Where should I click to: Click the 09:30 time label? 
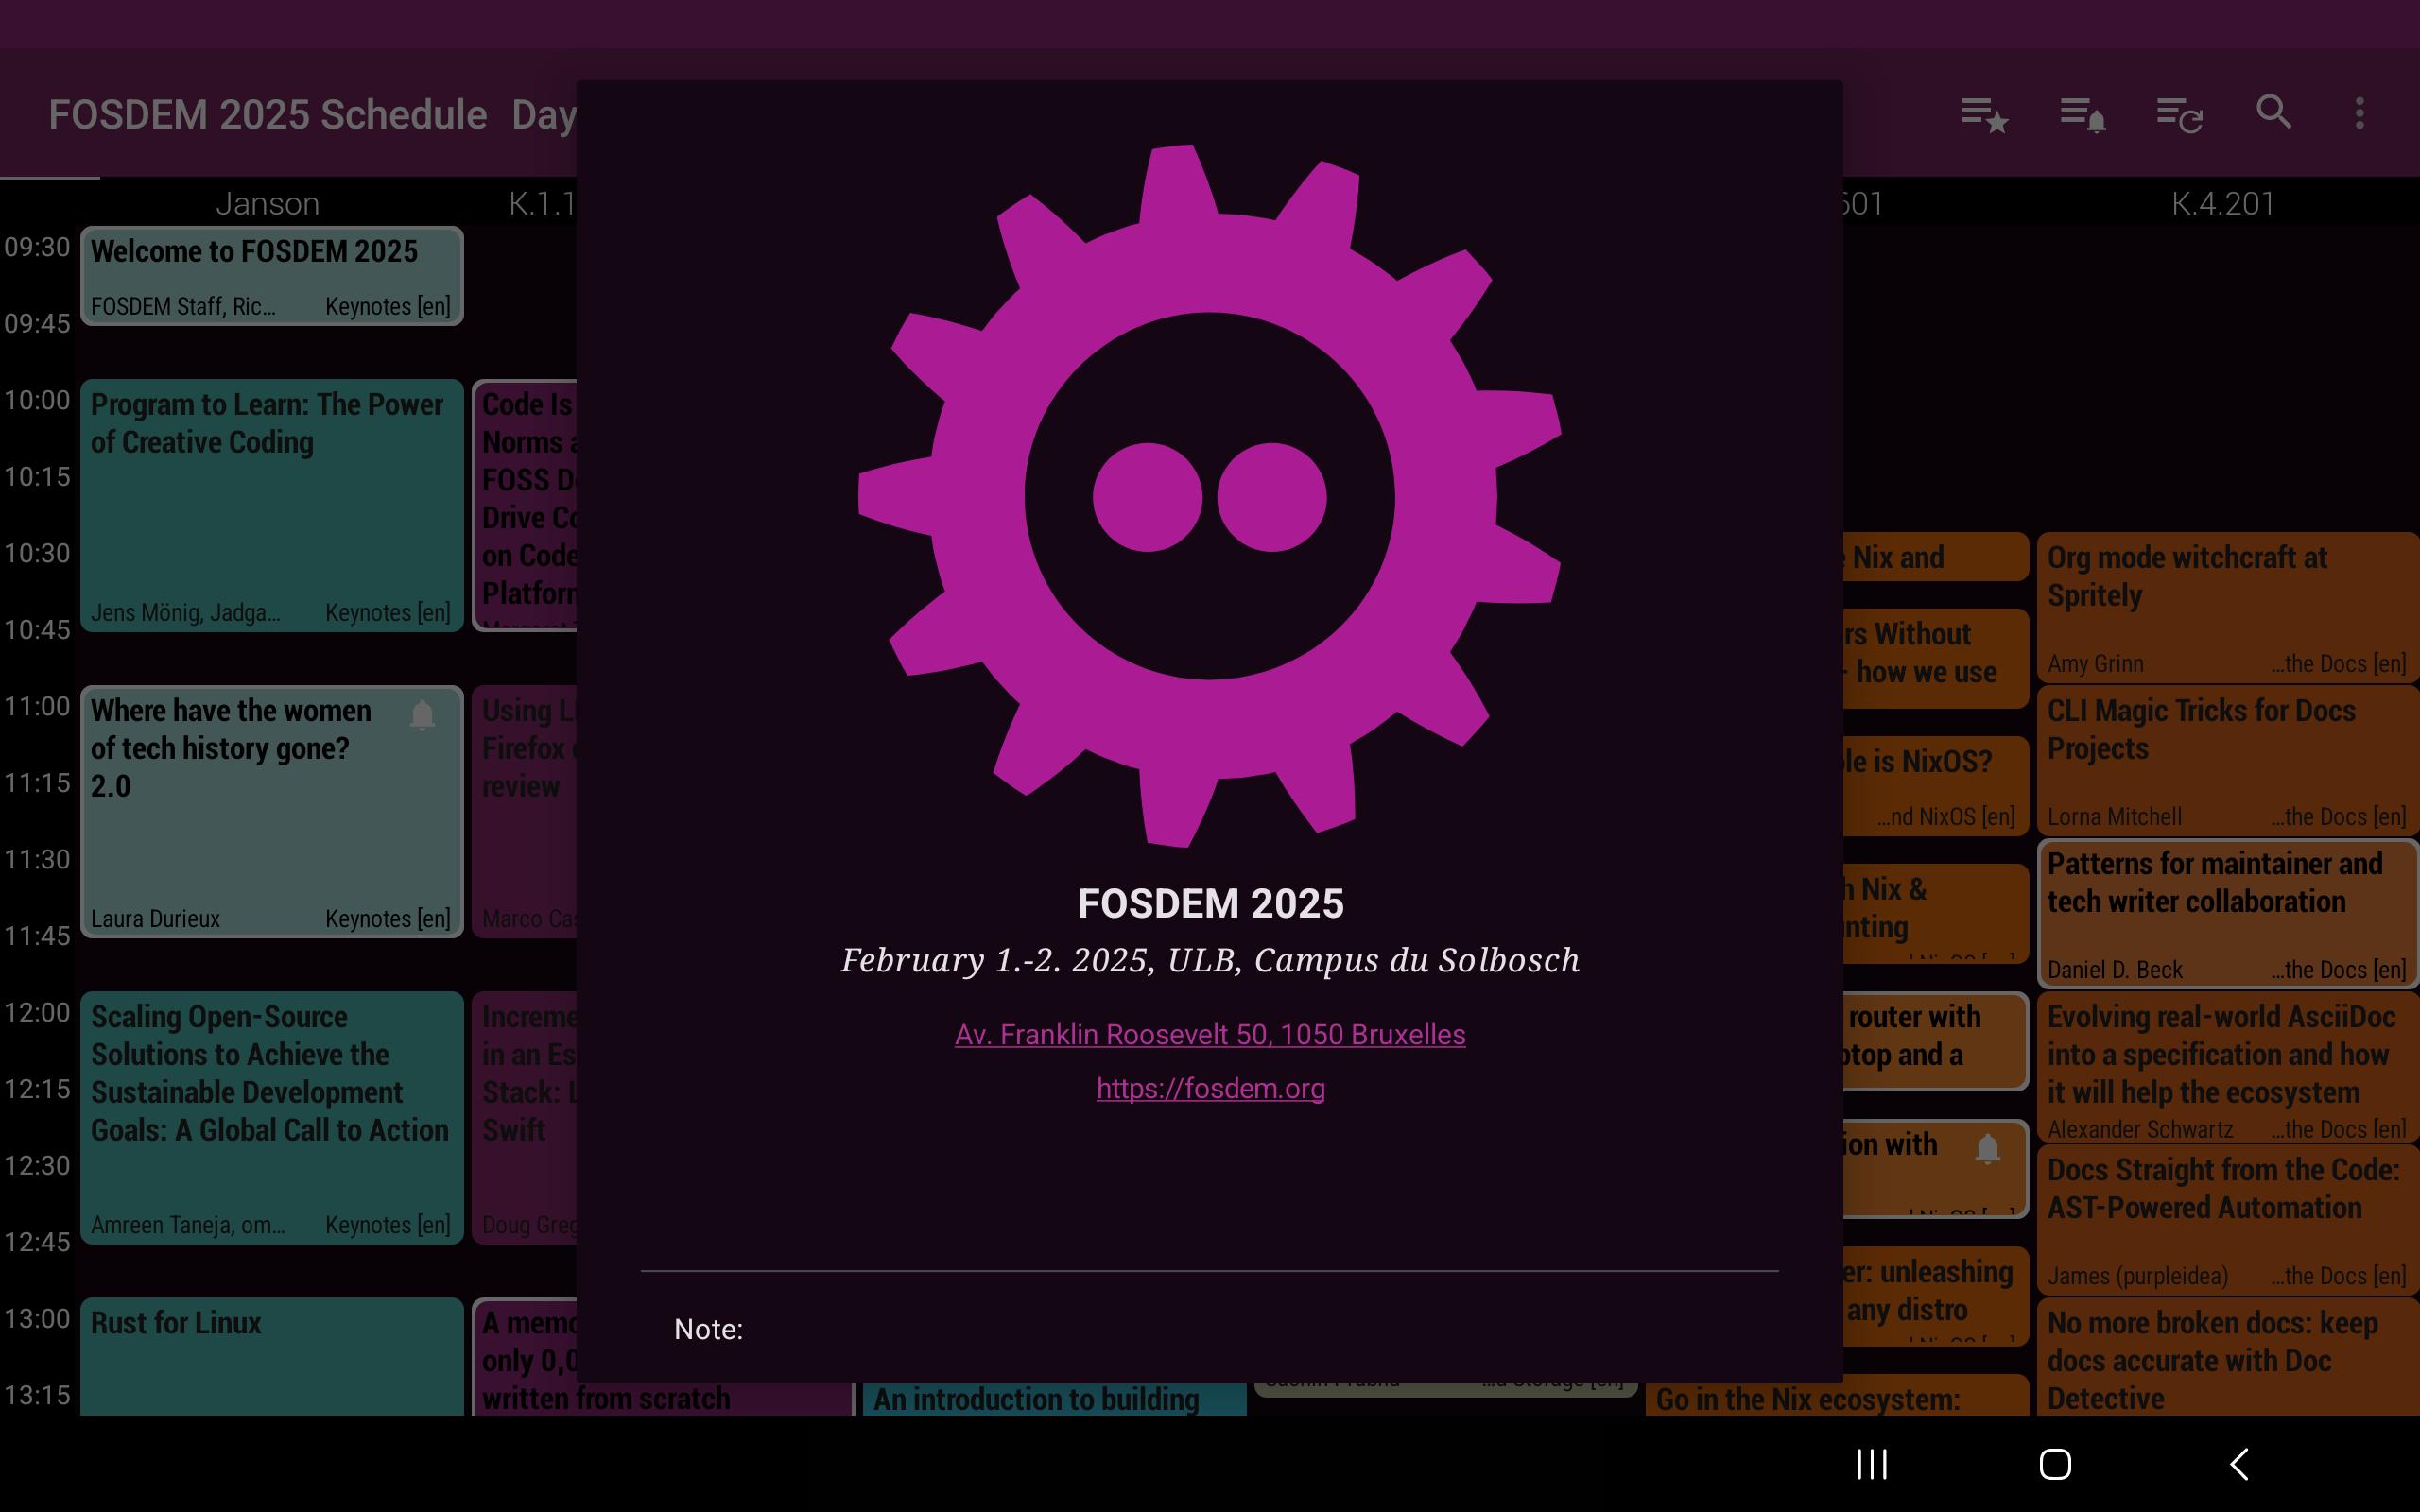(37, 247)
